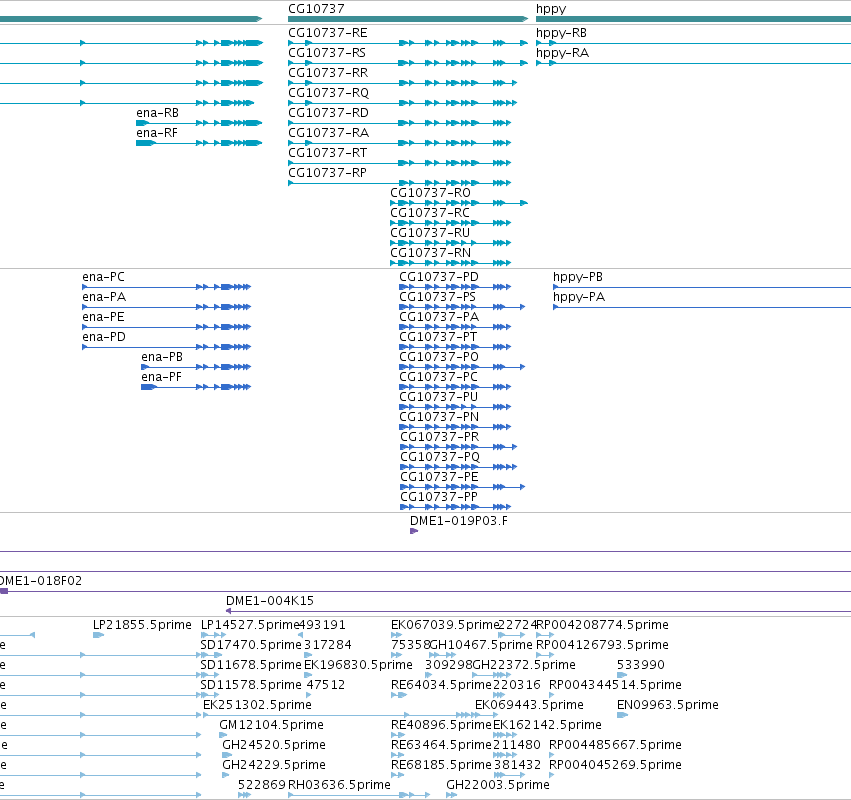This screenshot has height=800, width=851.
Task: Select EST RE40896.5prime
Action: pyautogui.click(x=441, y=726)
